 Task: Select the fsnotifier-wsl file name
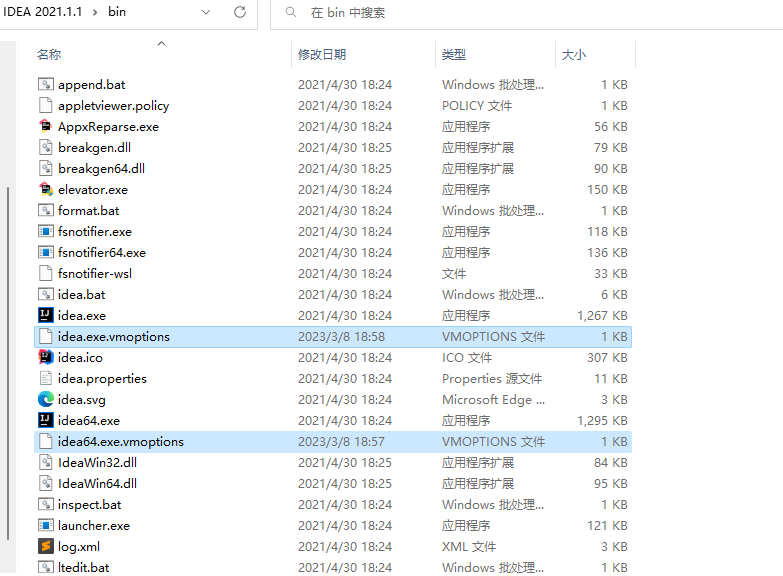[95, 274]
